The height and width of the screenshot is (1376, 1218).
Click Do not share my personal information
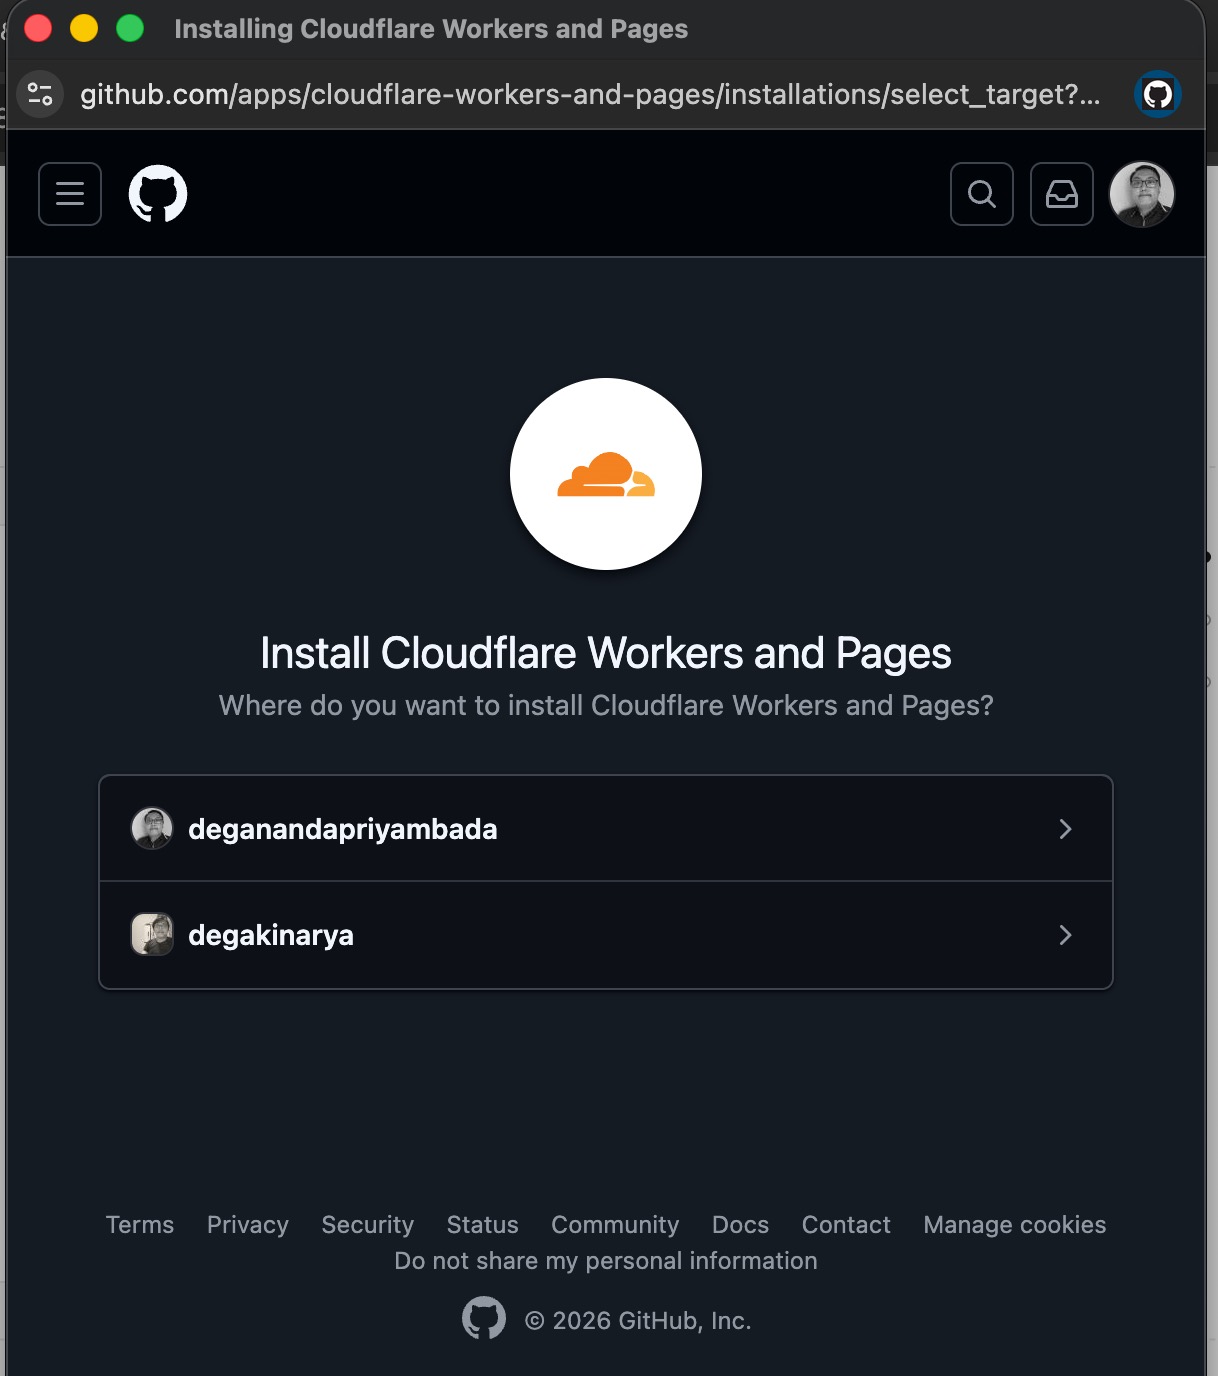(x=606, y=1261)
